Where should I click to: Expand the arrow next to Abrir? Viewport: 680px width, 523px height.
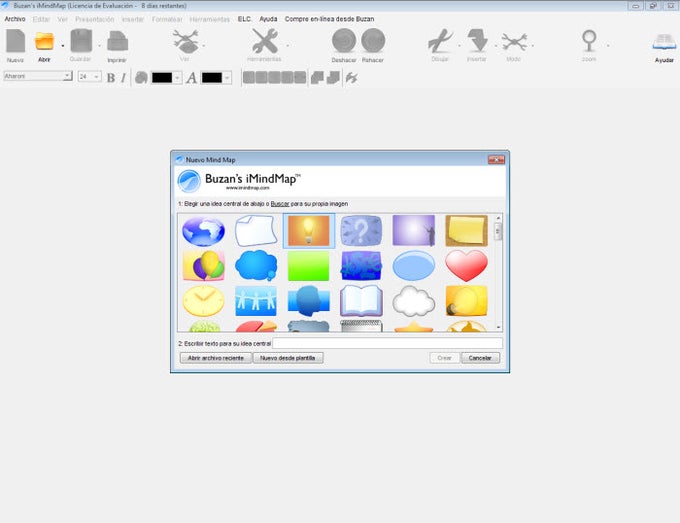[62, 46]
